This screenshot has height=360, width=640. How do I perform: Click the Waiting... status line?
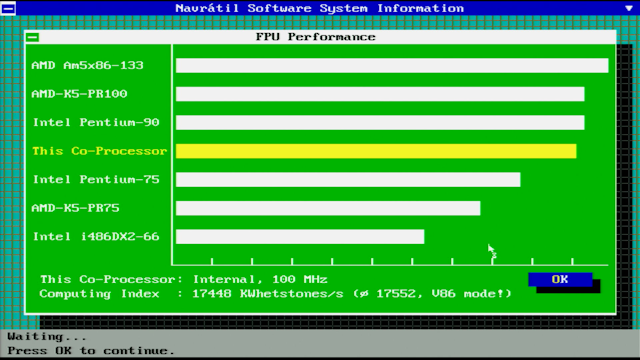point(47,337)
